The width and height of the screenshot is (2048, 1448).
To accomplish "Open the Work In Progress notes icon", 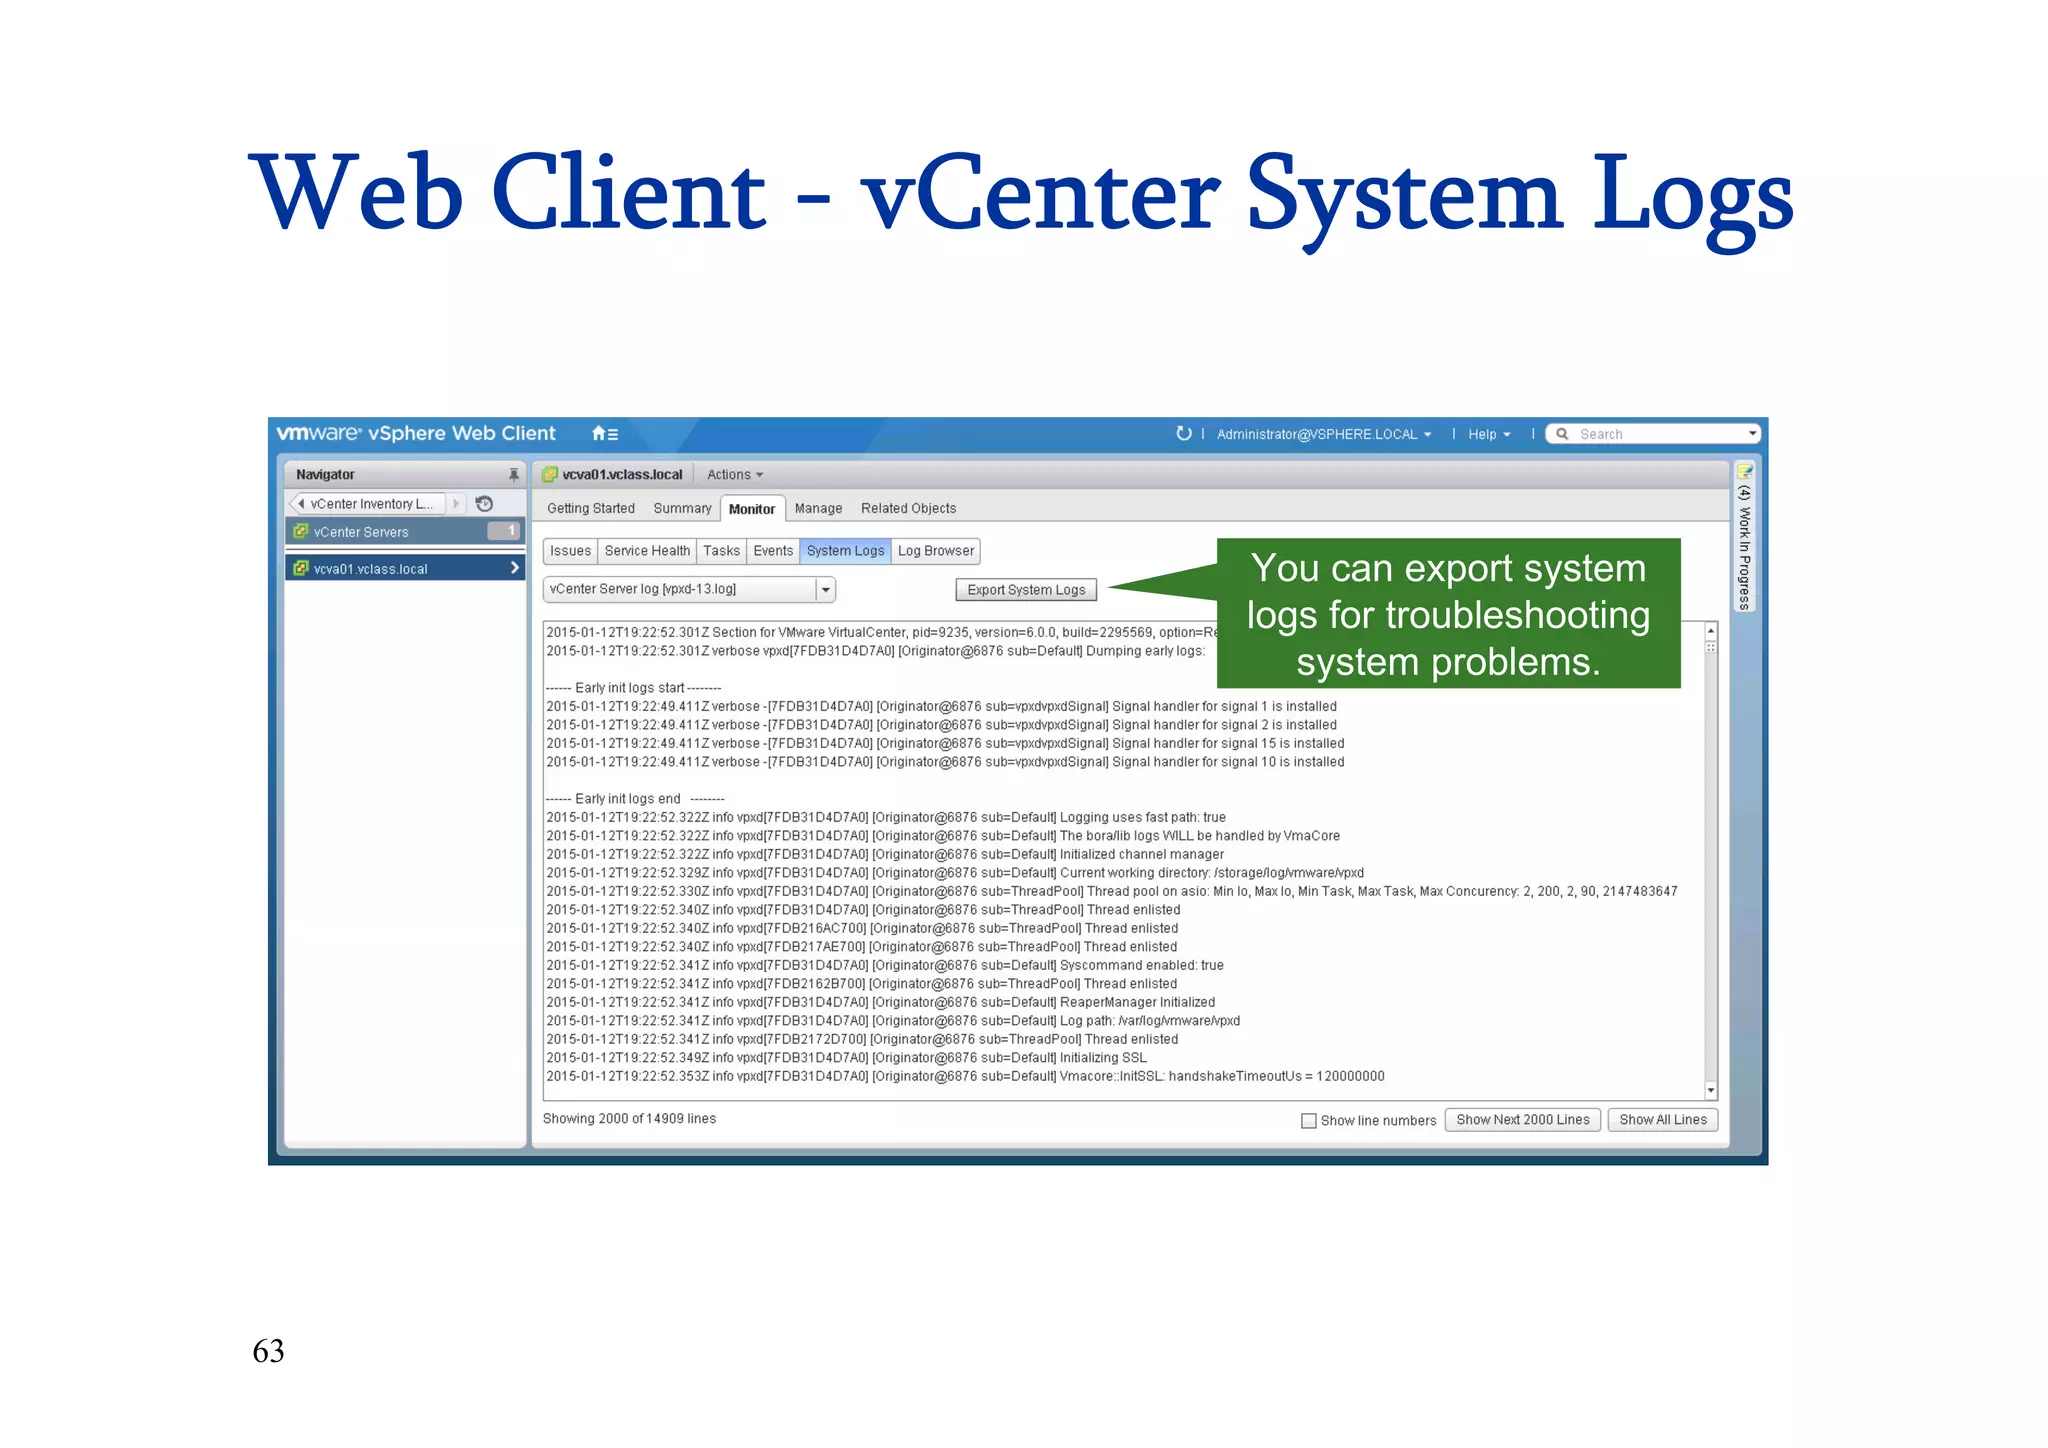I will point(1744,472).
